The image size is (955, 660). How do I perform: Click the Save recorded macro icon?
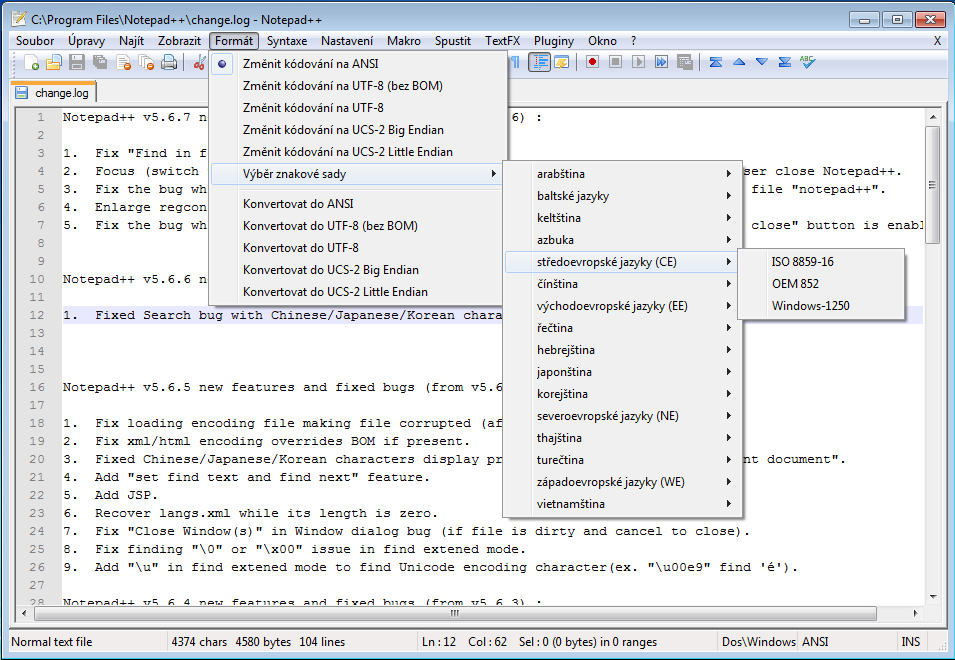point(685,62)
